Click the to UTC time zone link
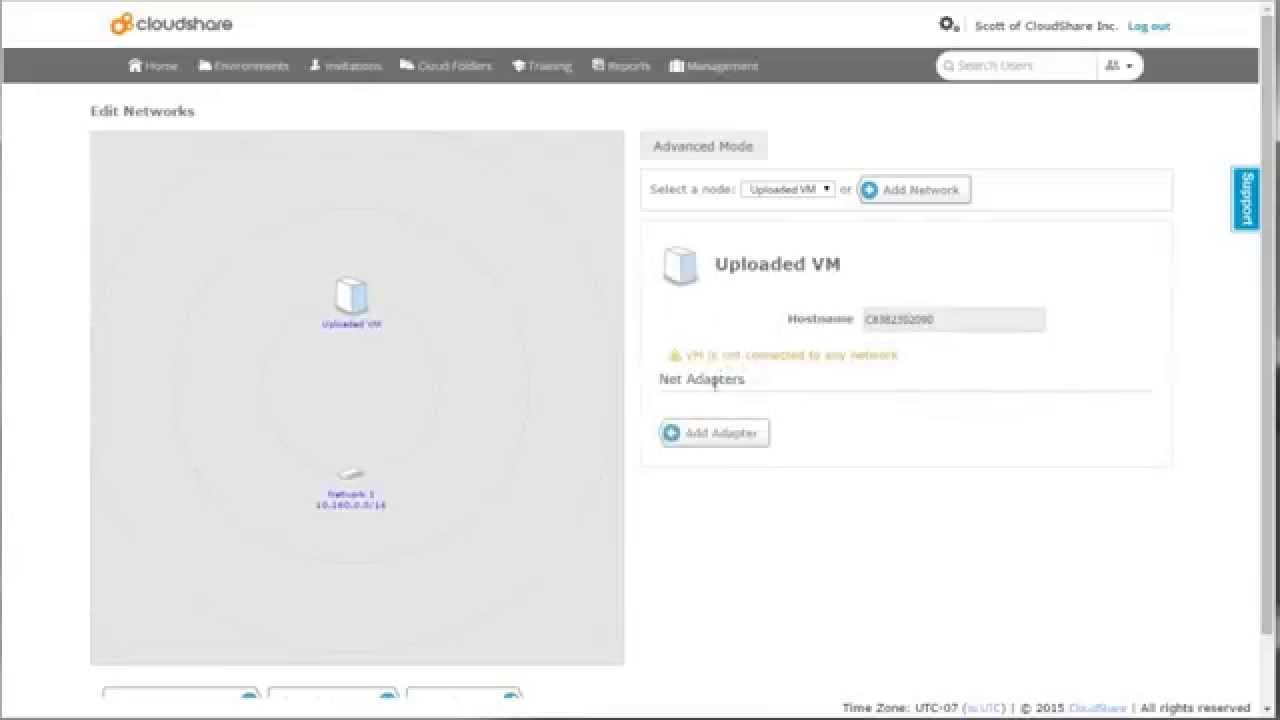 pyautogui.click(x=983, y=708)
